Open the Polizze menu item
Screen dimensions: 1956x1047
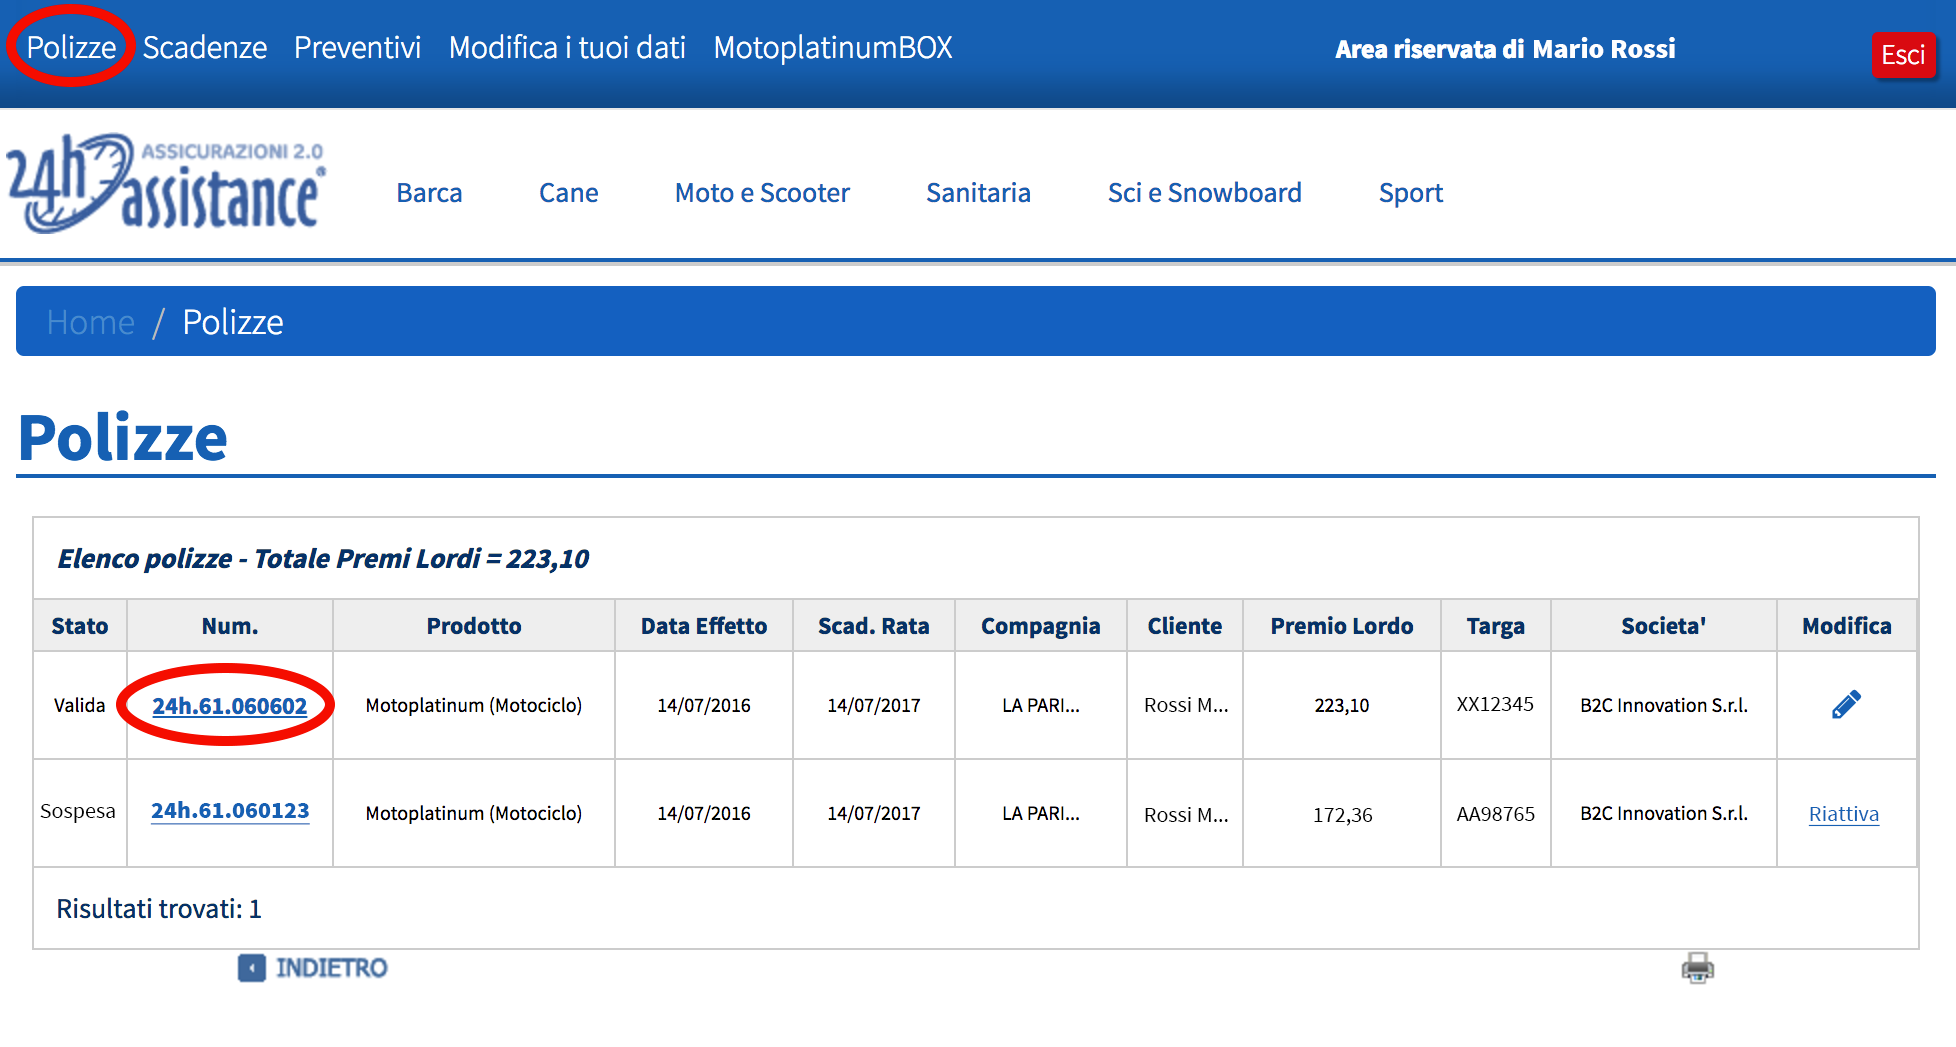click(71, 47)
